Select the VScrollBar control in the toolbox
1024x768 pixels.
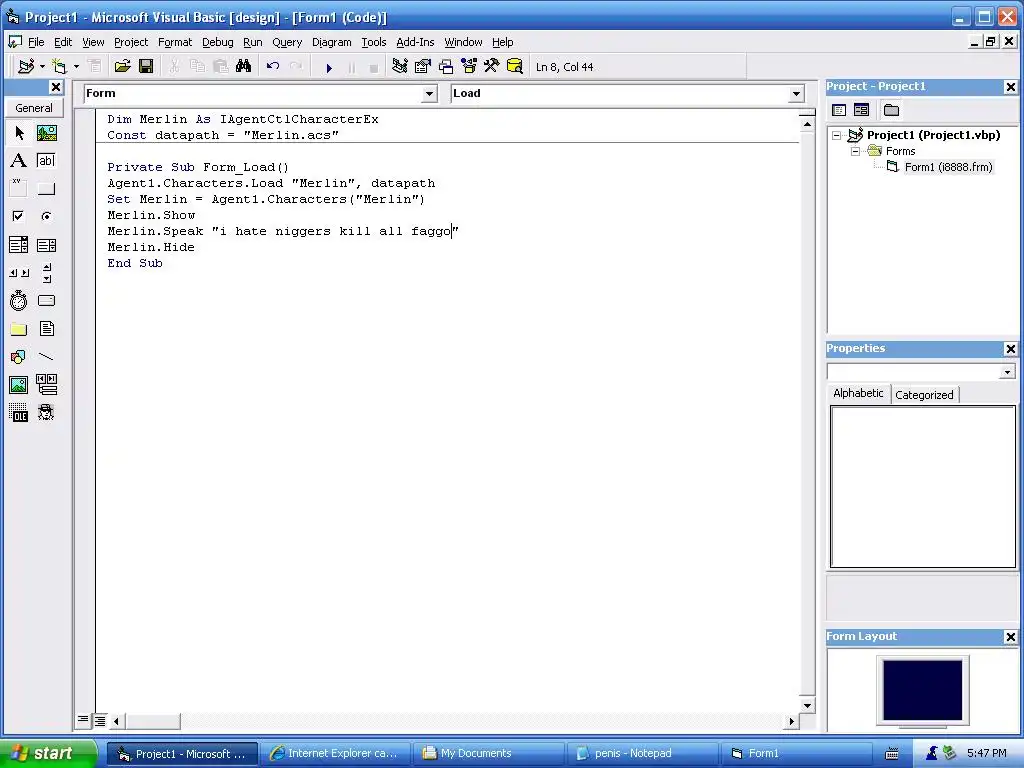coord(46,273)
